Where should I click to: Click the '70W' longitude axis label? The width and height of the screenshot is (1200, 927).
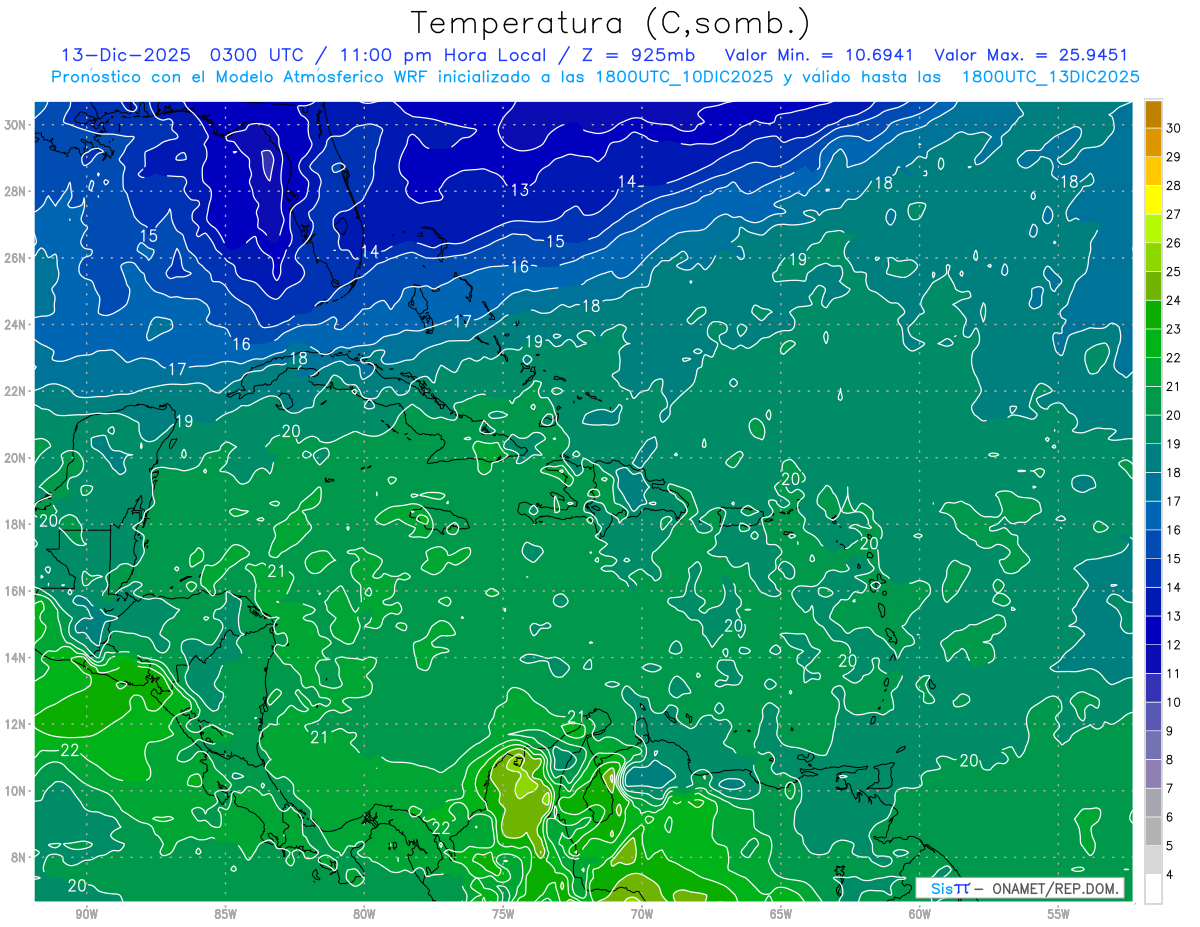click(x=642, y=915)
